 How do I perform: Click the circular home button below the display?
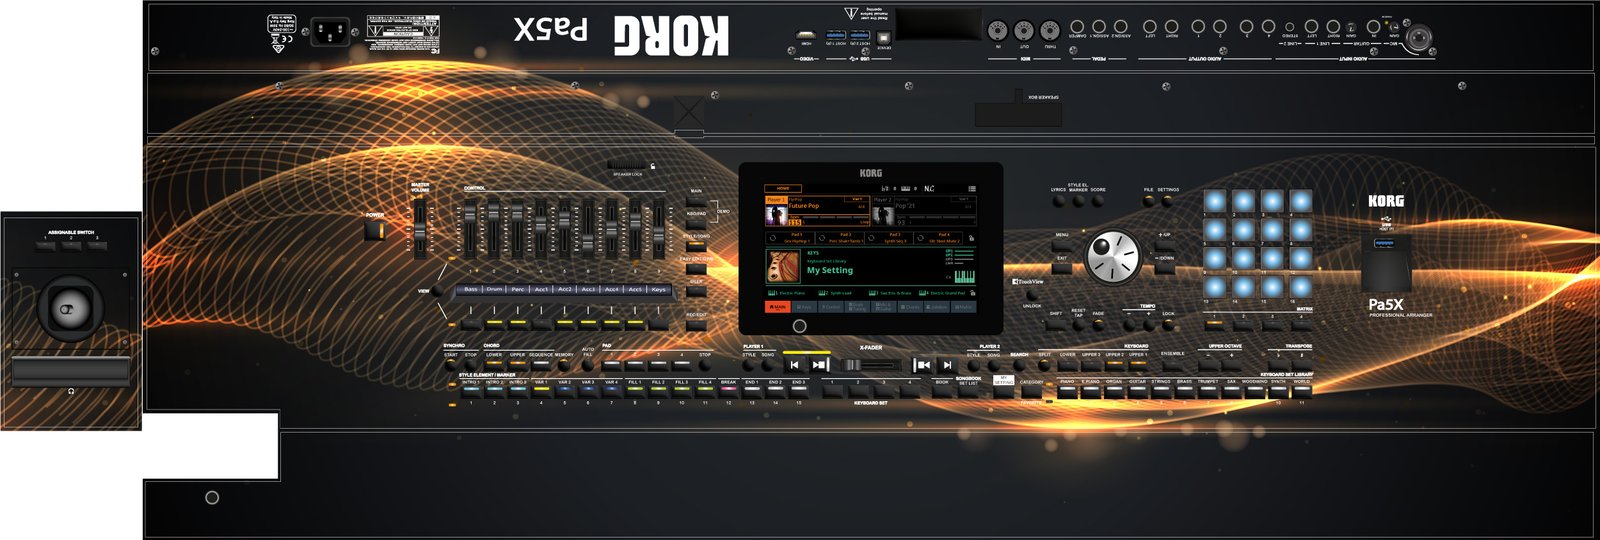pos(799,326)
